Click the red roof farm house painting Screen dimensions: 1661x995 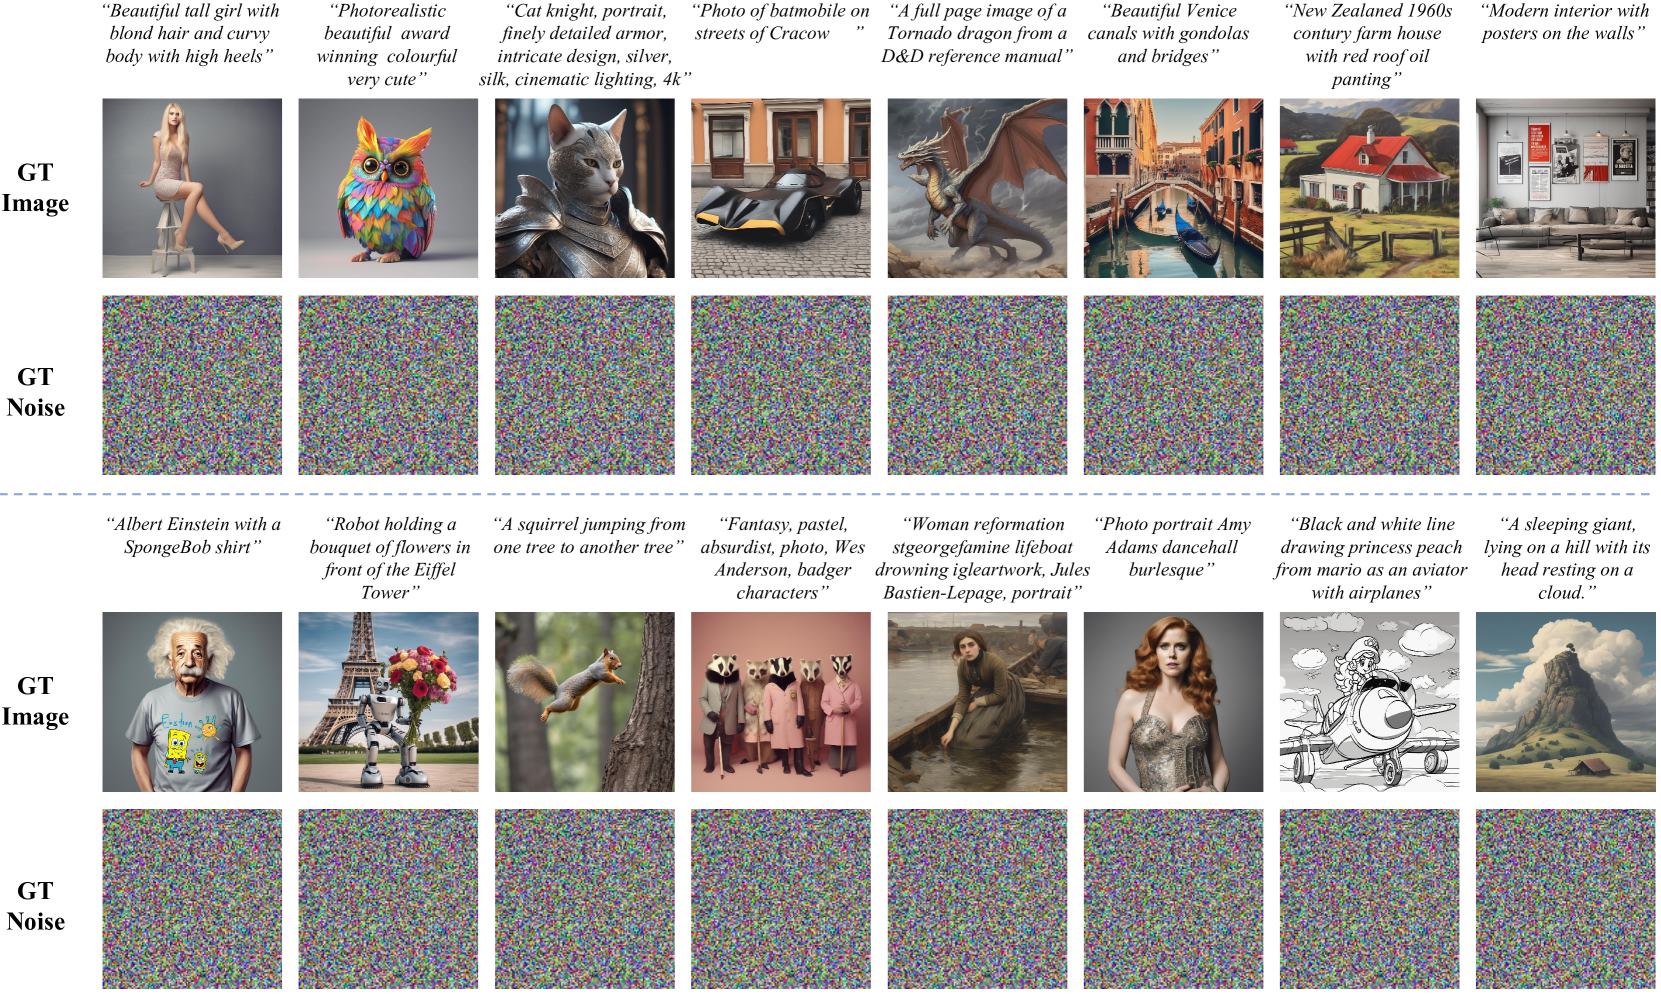click(1370, 188)
